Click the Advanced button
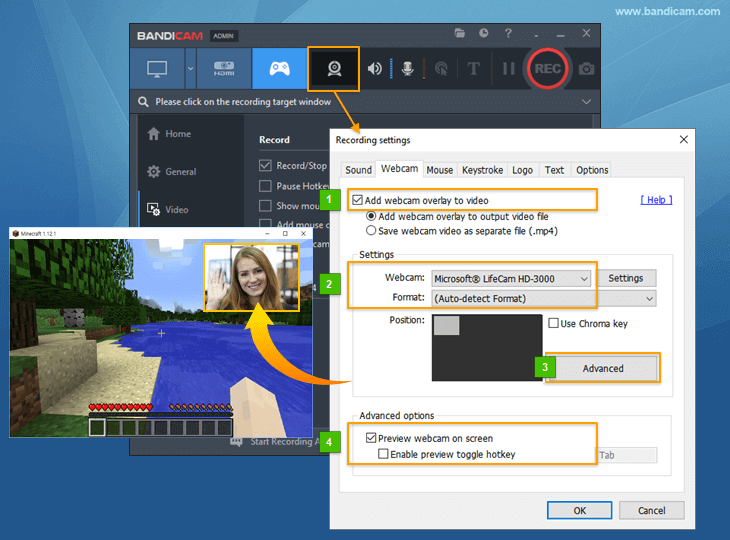This screenshot has height=540, width=730. [x=603, y=368]
